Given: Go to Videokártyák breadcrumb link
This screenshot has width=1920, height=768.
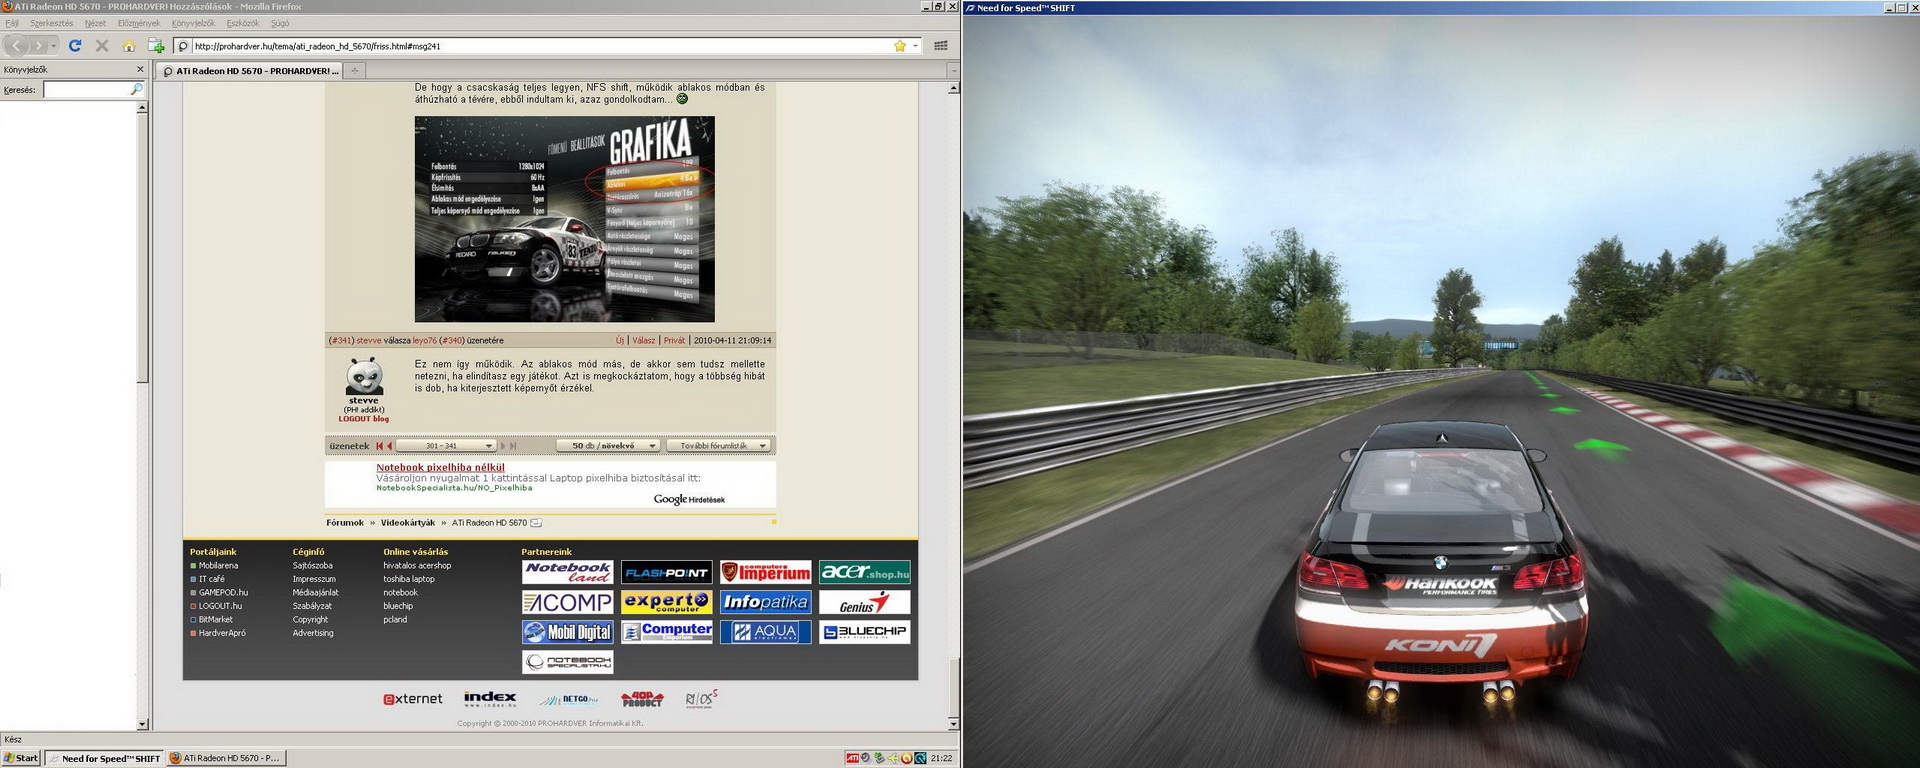Looking at the screenshot, I should click(x=408, y=523).
